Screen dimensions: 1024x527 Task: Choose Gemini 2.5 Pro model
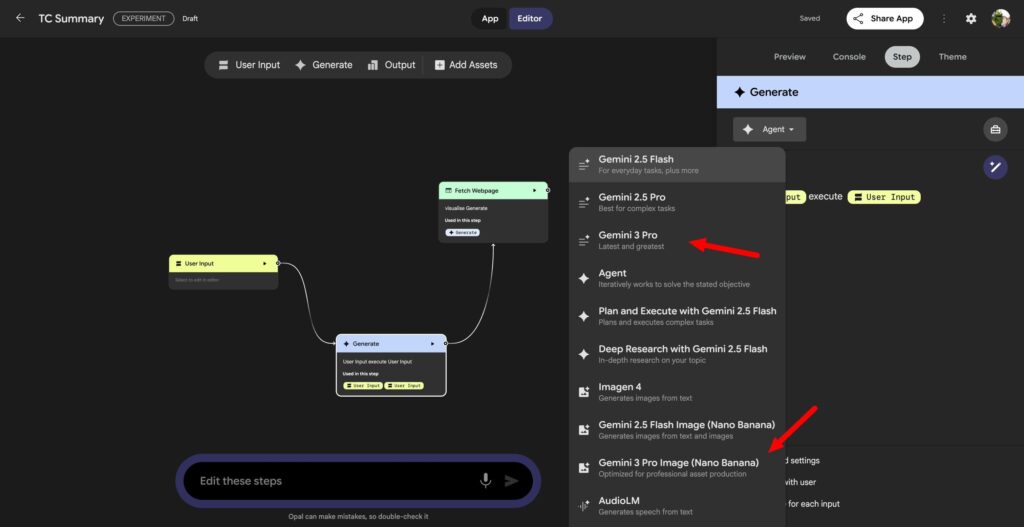[x=677, y=202]
